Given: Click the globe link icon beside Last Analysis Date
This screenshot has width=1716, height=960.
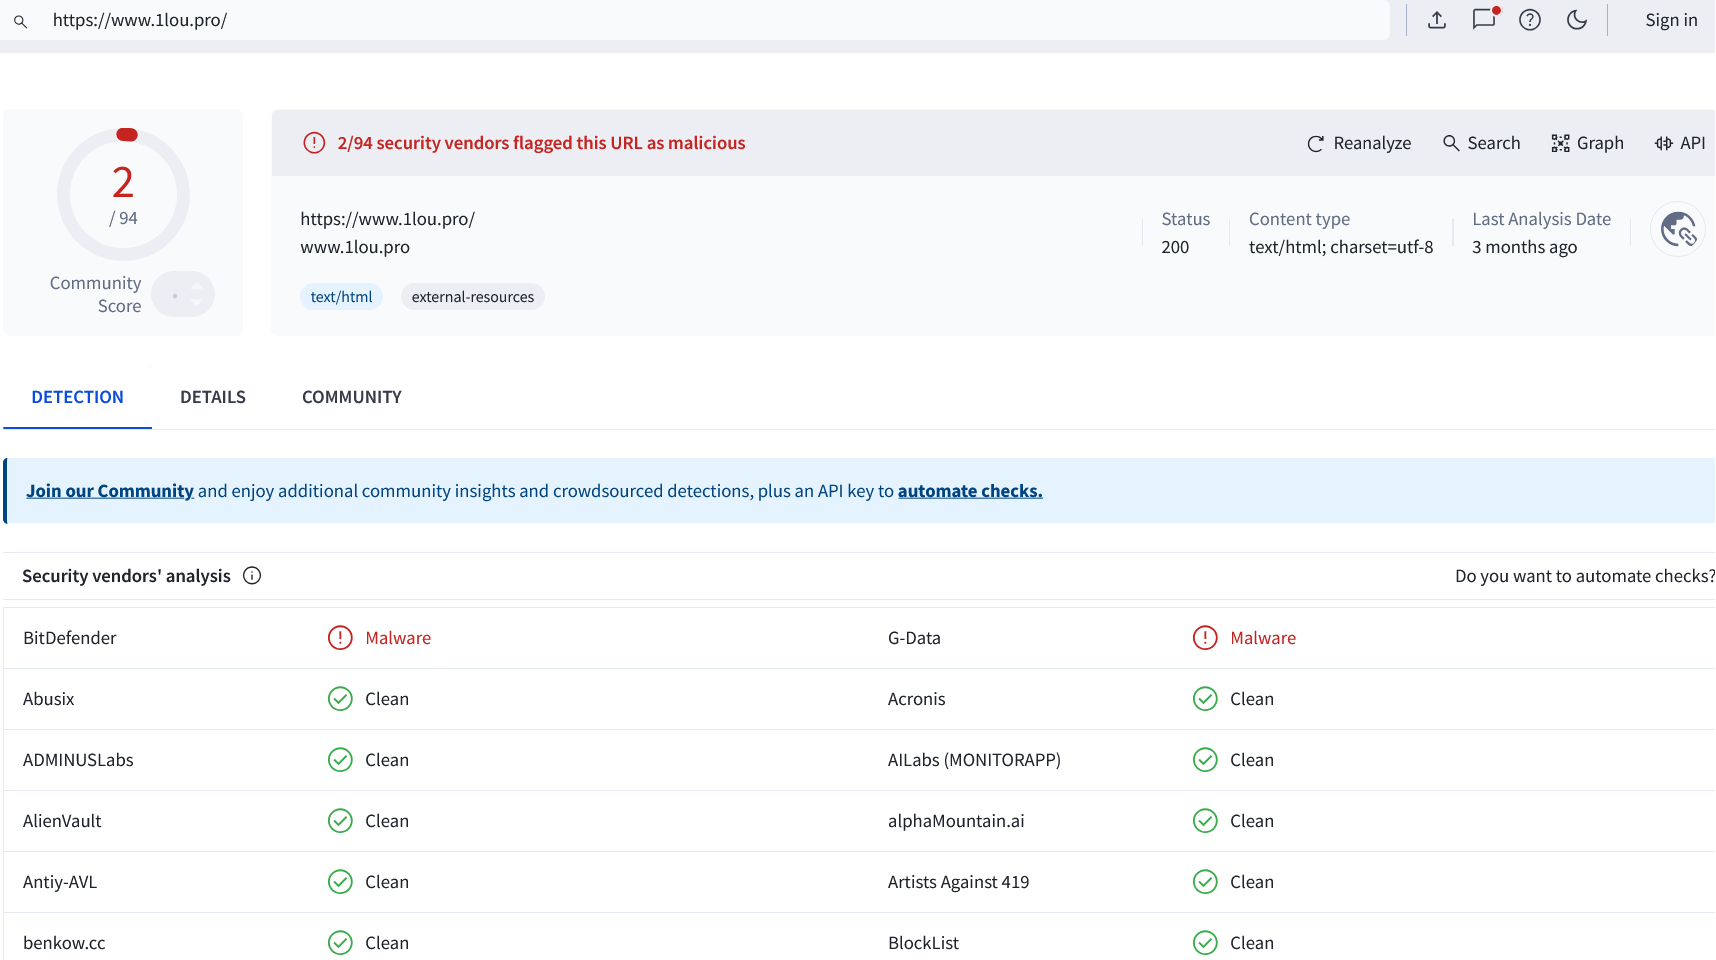Looking at the screenshot, I should (1678, 230).
